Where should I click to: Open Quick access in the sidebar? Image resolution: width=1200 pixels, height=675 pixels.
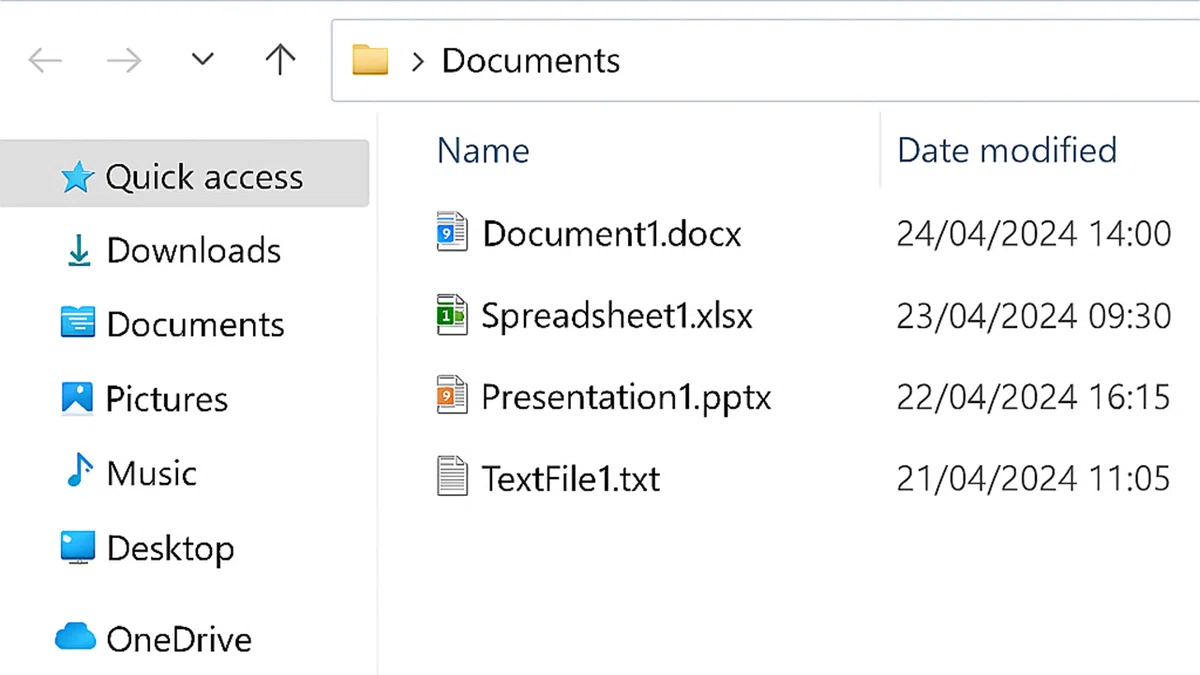185,174
